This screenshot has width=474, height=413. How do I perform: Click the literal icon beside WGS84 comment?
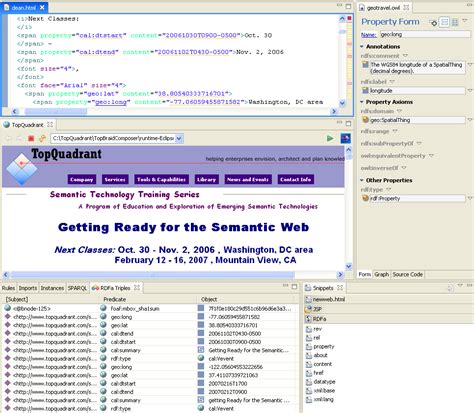(365, 65)
